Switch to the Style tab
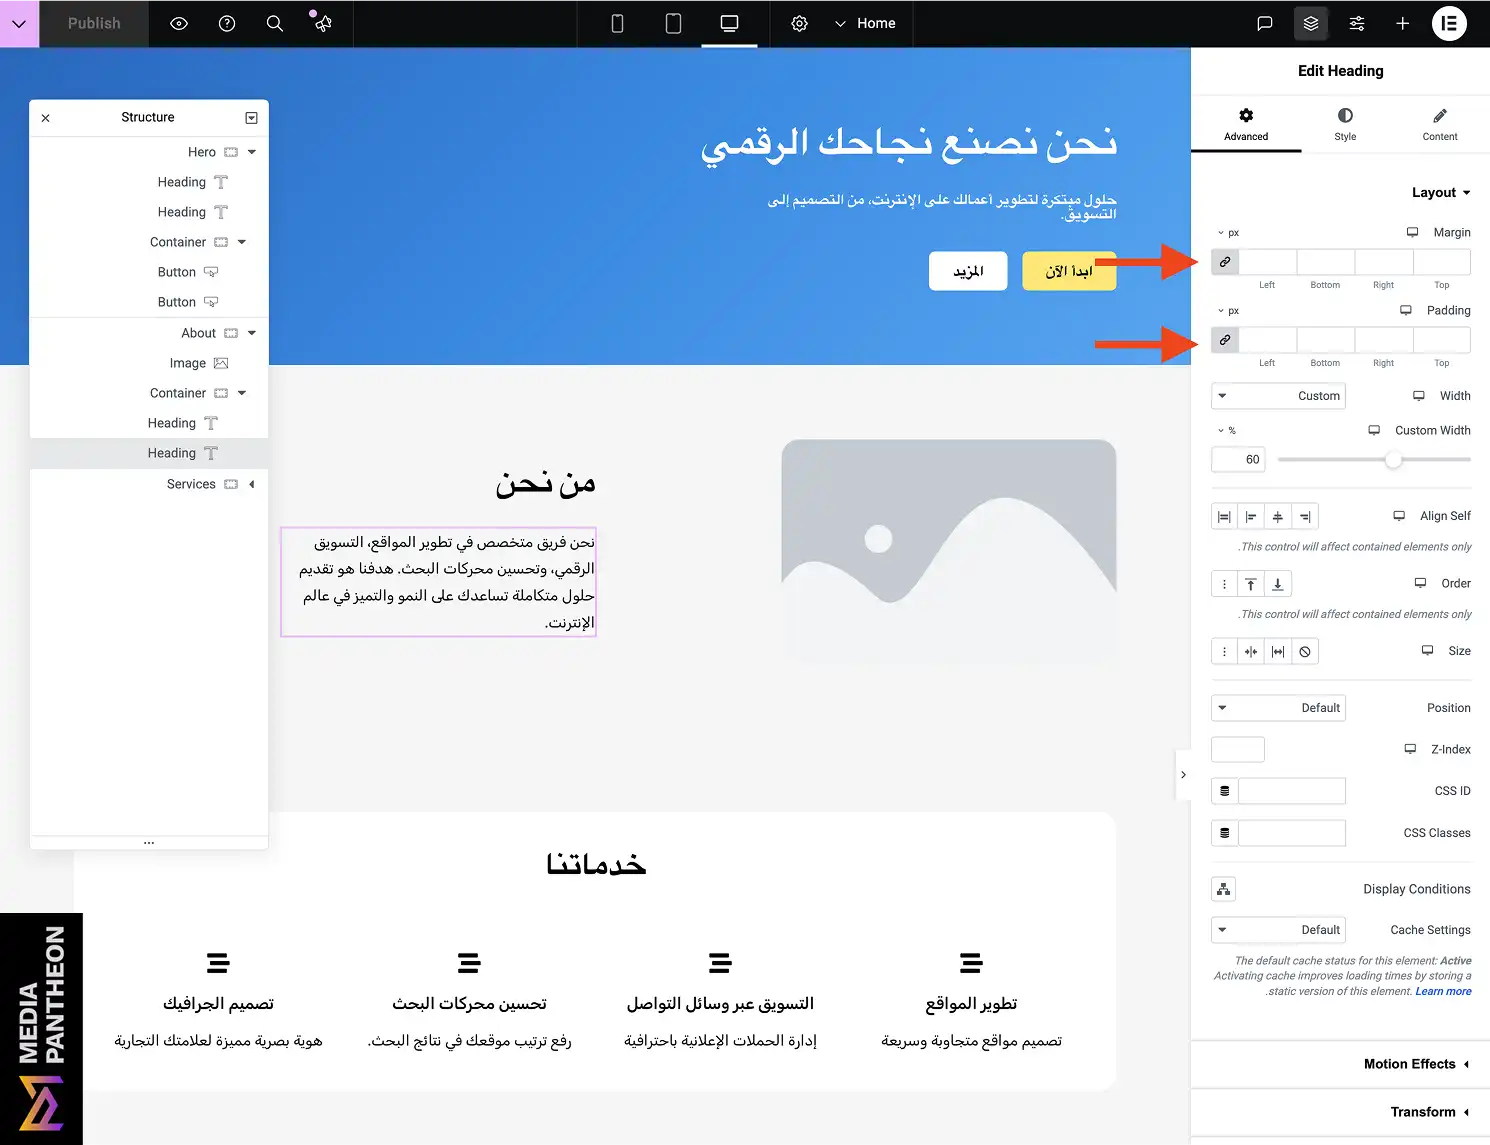 tap(1345, 125)
